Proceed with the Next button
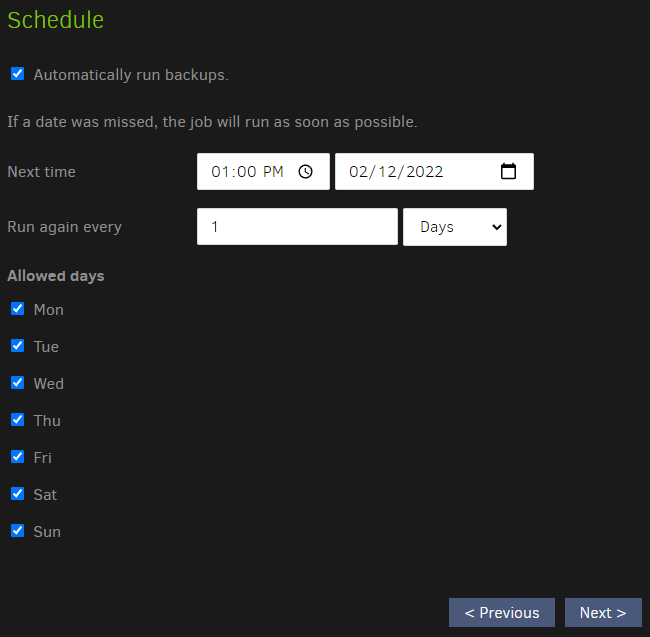 tap(602, 613)
